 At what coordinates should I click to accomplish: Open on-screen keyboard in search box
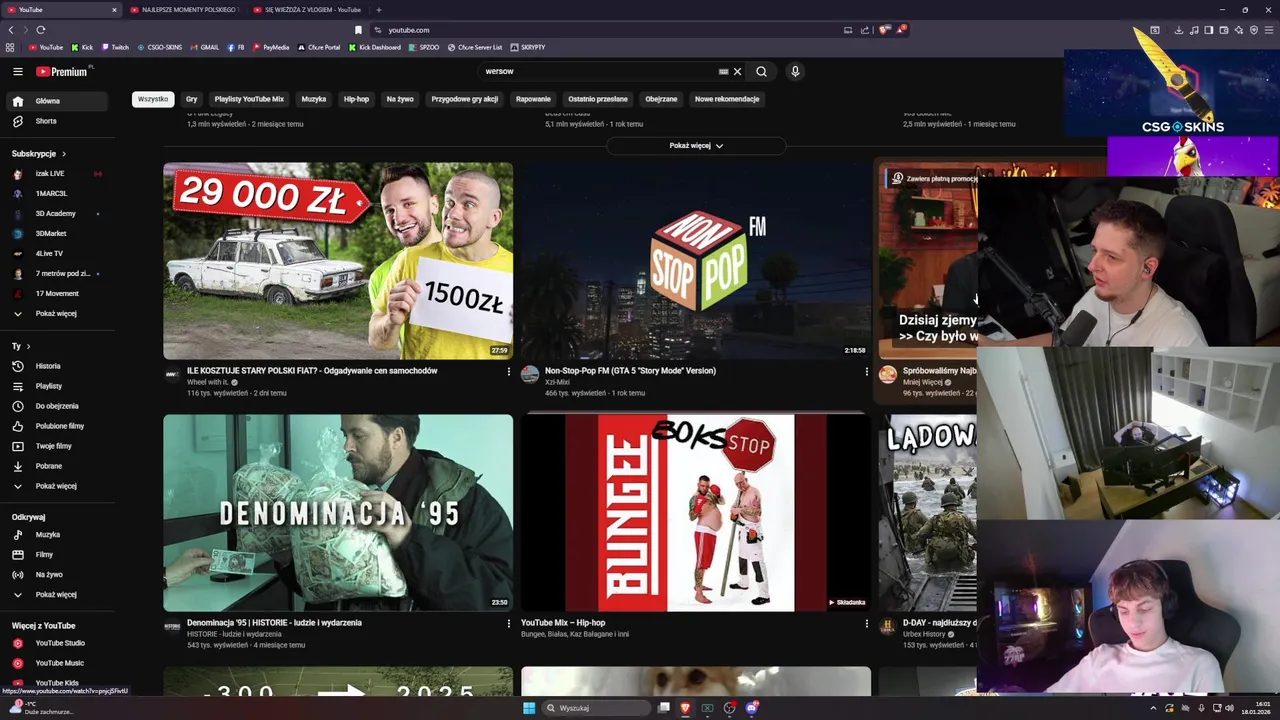pos(723,71)
